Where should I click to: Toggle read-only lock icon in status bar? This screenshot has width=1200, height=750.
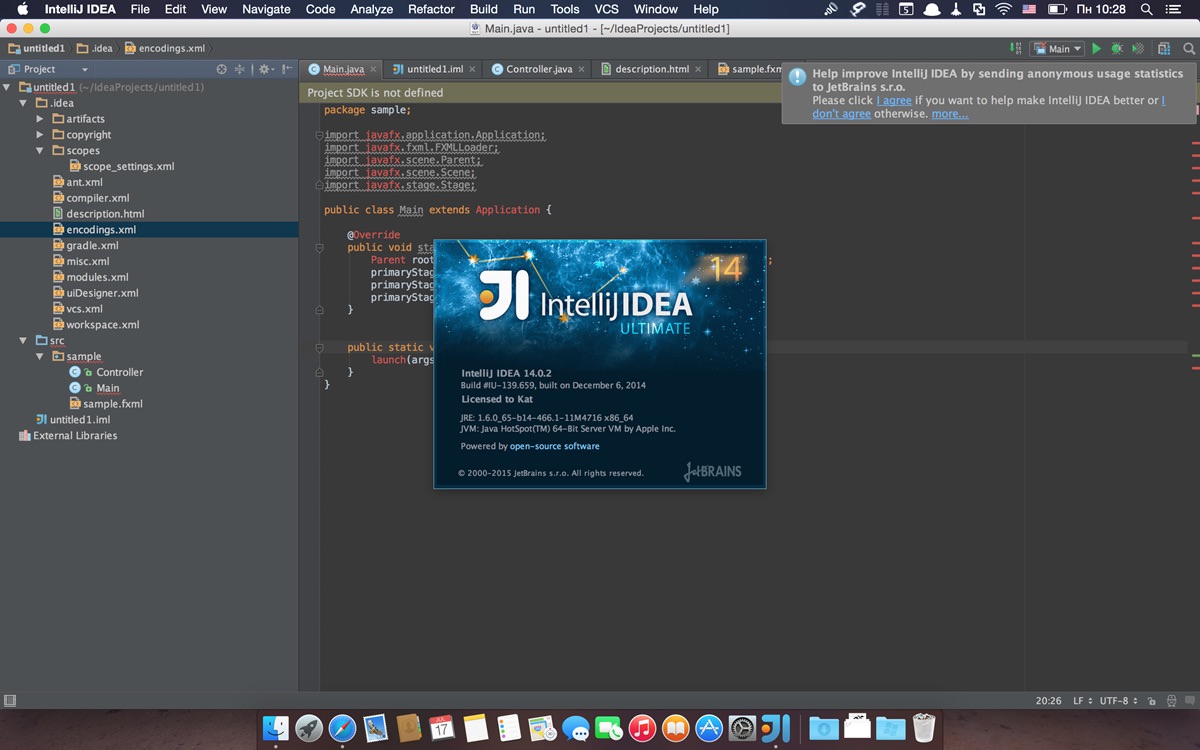pyautogui.click(x=1152, y=701)
